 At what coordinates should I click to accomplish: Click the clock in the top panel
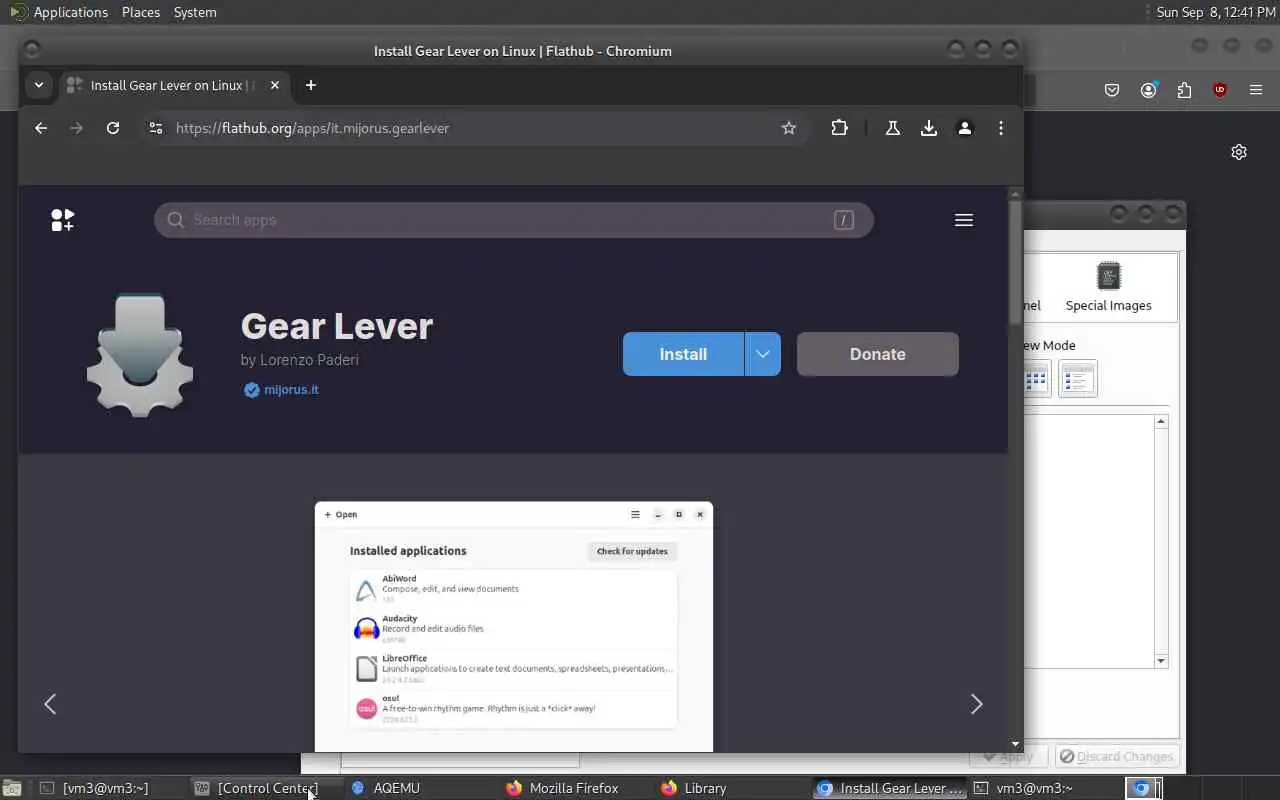pyautogui.click(x=1216, y=12)
